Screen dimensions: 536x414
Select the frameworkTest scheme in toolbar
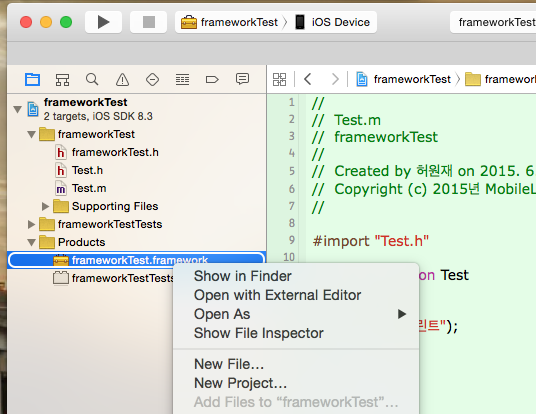coord(229,22)
